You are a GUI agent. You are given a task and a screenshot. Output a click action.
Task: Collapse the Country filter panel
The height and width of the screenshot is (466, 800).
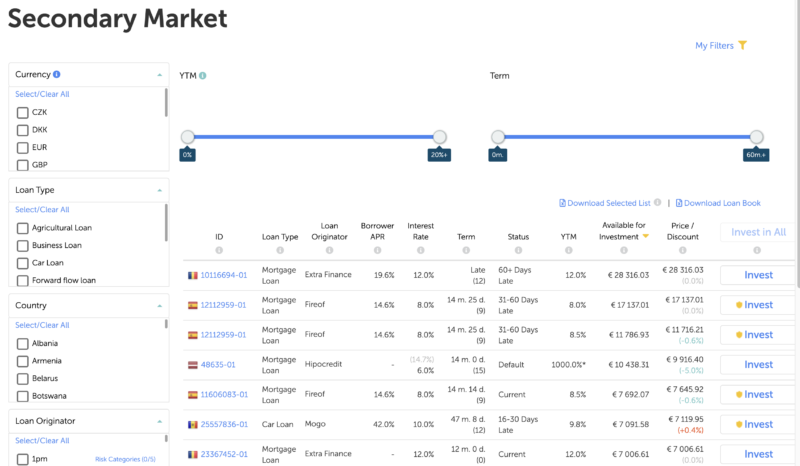click(160, 306)
